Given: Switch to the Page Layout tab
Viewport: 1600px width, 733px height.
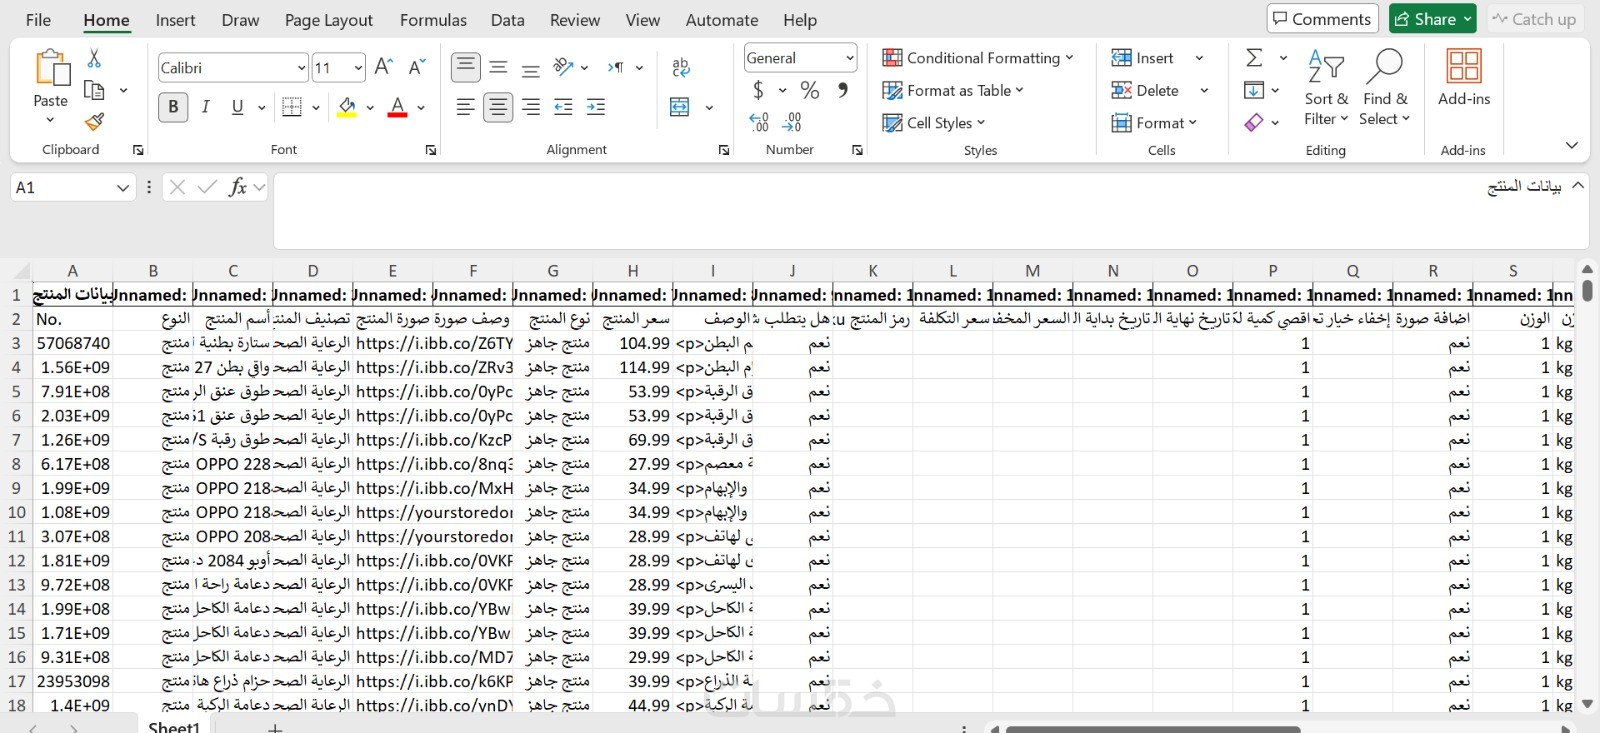Looking at the screenshot, I should [329, 20].
